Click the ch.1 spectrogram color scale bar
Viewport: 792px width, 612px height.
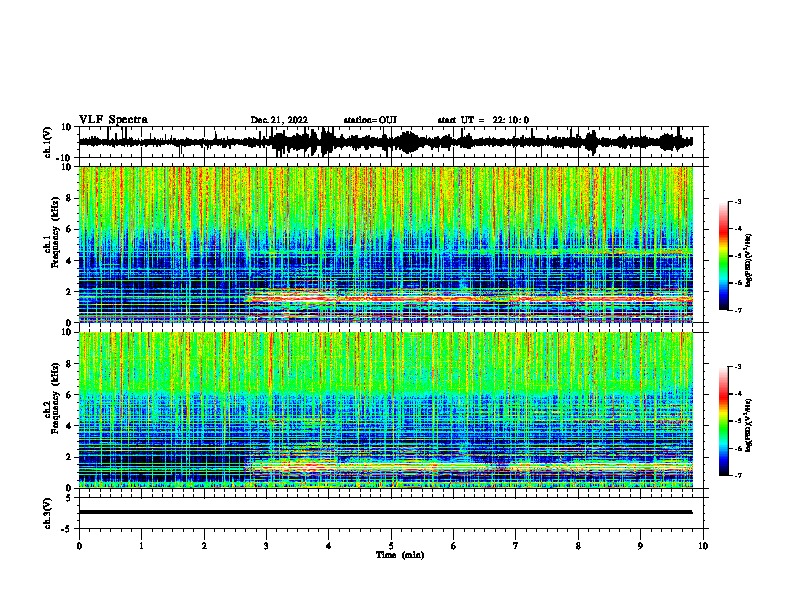click(723, 256)
